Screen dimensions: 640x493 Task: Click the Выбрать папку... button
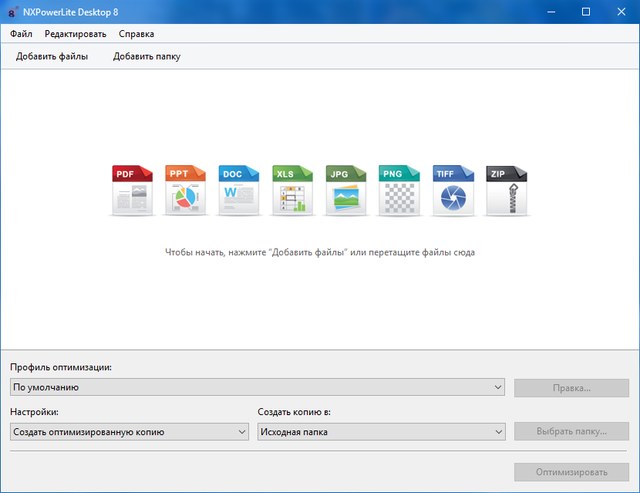click(x=571, y=431)
